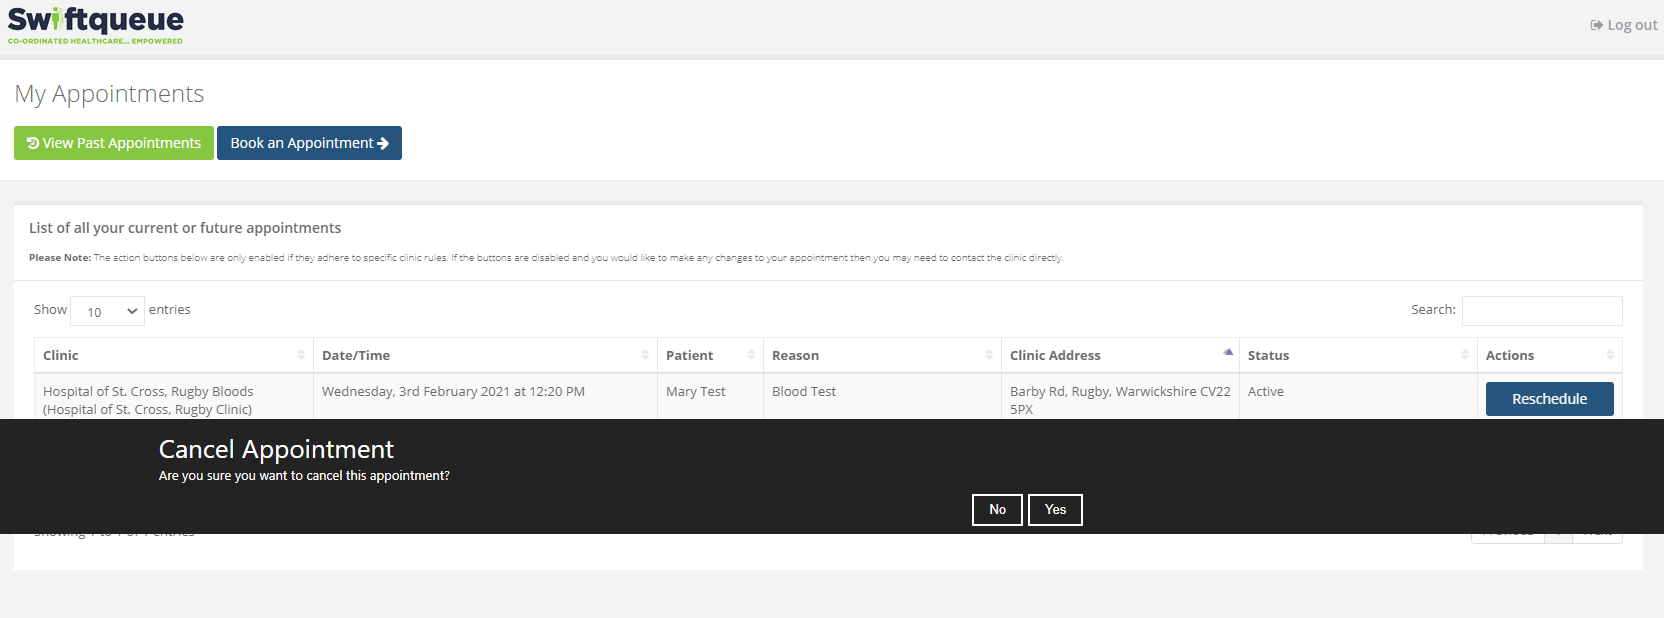Confirm cancellation by clicking Yes
Screen dimensions: 1664x618
click(1055, 510)
